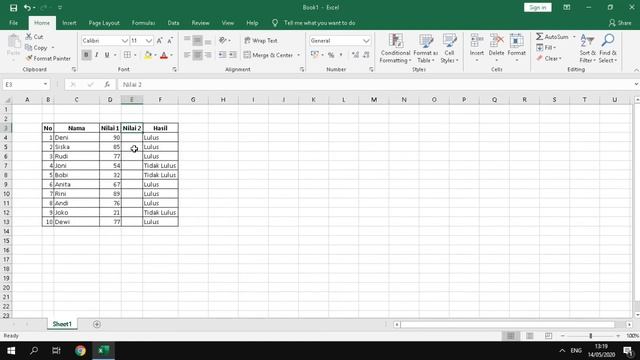Click the Save icon in title bar
640x360 pixels.
pyautogui.click(x=13, y=8)
